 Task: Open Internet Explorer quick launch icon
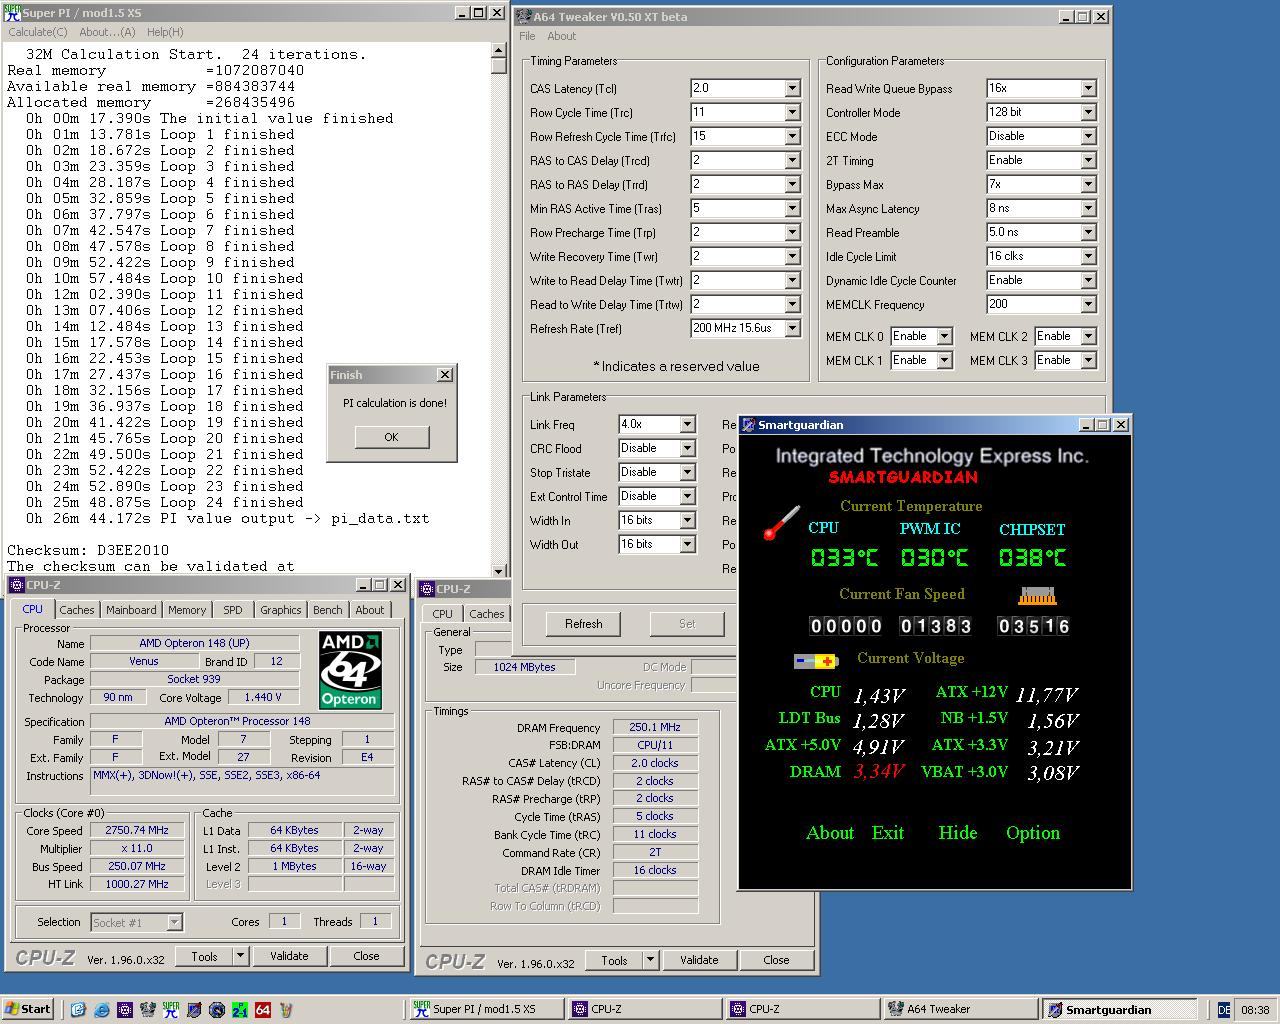point(102,1010)
